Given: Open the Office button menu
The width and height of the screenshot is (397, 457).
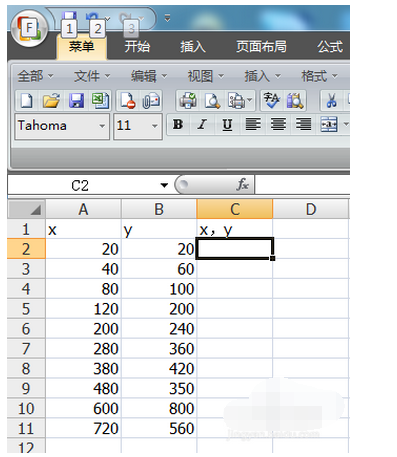Looking at the screenshot, I should [x=29, y=29].
